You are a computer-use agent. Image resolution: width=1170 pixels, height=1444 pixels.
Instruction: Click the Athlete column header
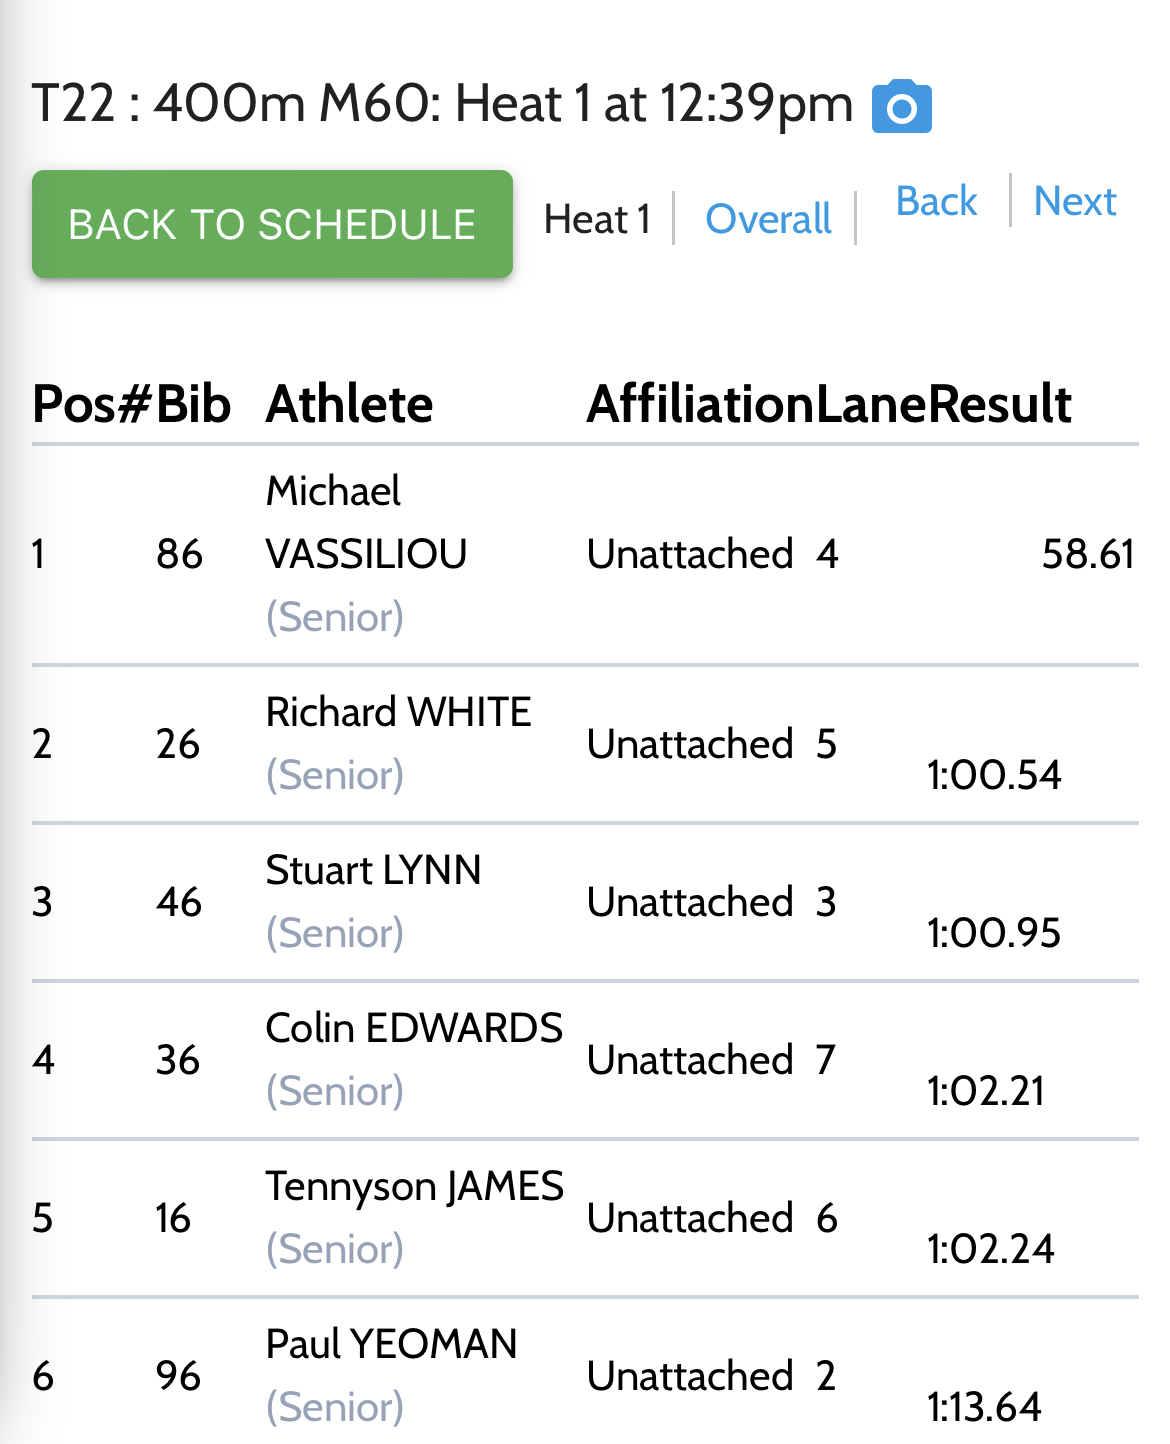coord(349,404)
